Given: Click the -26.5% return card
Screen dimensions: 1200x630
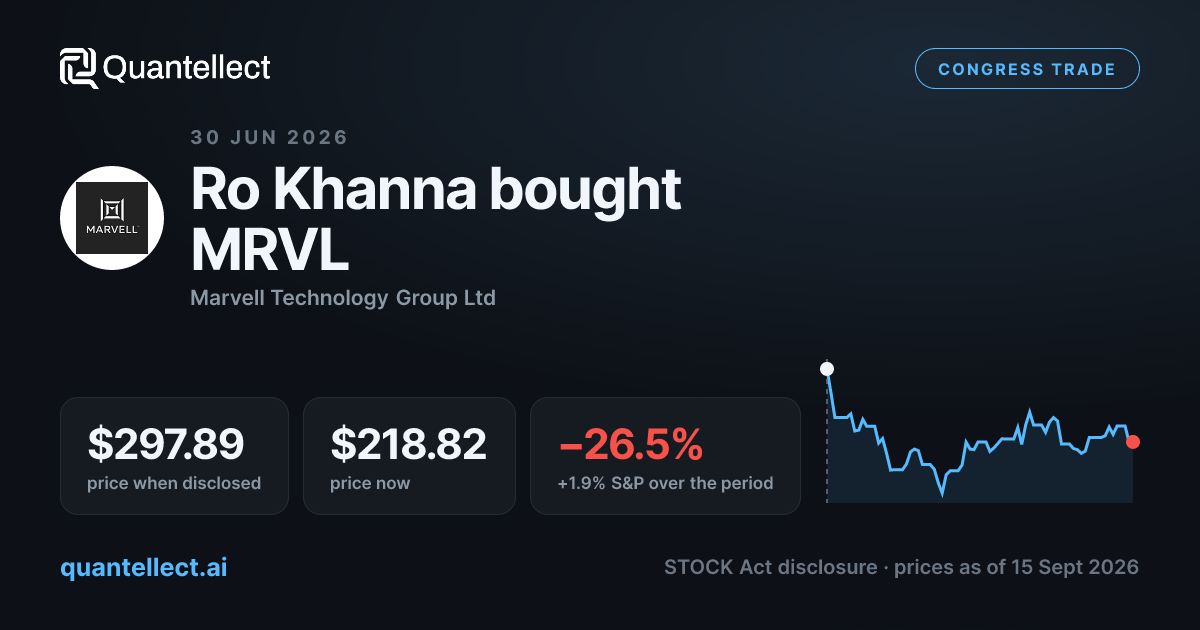Looking at the screenshot, I should coord(665,456).
